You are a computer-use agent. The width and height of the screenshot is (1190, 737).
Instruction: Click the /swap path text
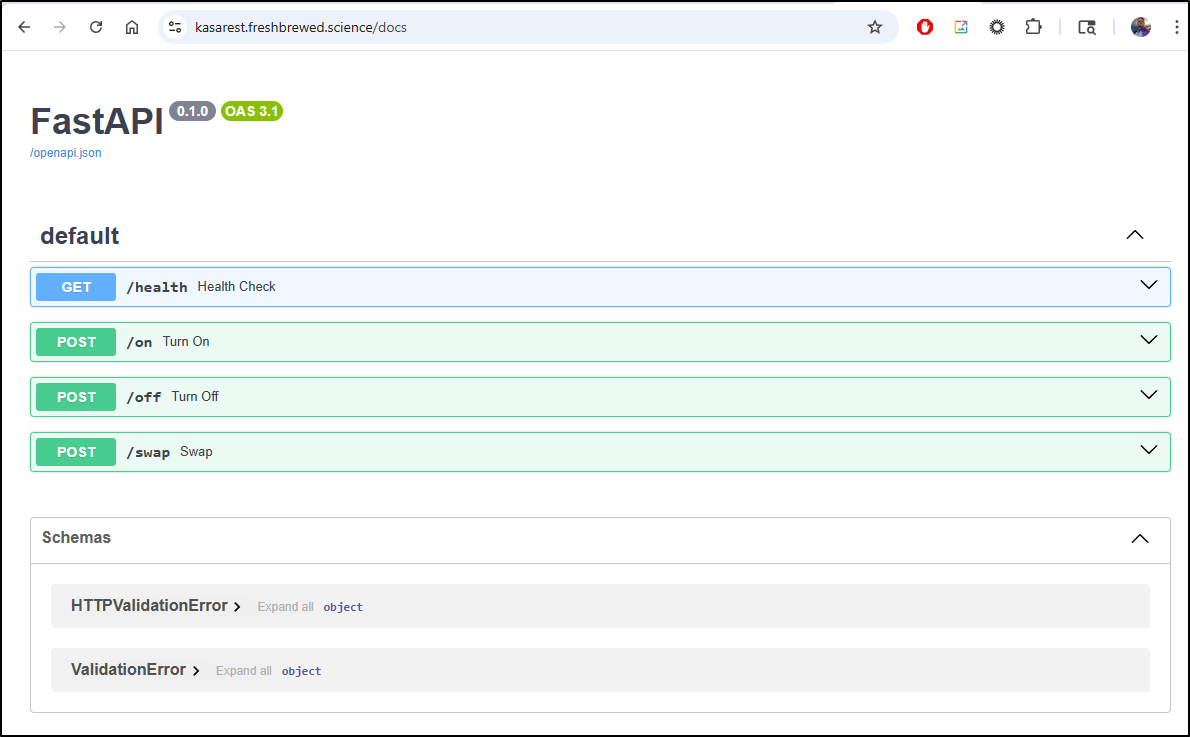[x=148, y=452]
